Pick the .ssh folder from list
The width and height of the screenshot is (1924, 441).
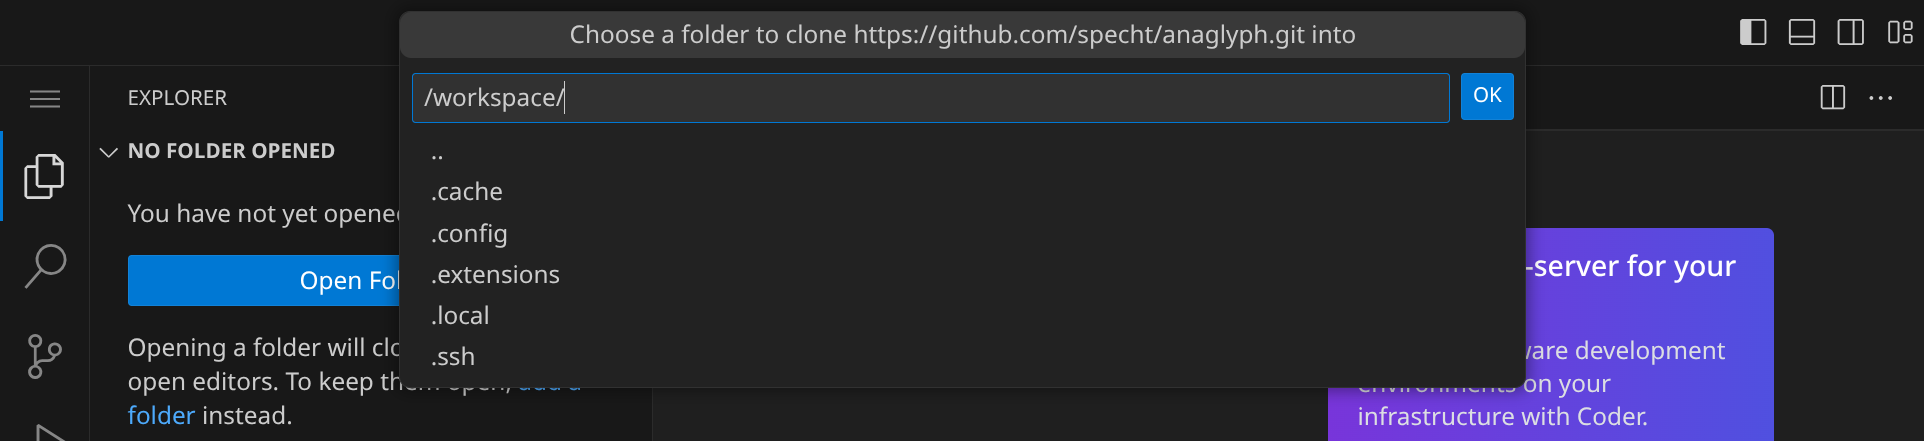(453, 357)
